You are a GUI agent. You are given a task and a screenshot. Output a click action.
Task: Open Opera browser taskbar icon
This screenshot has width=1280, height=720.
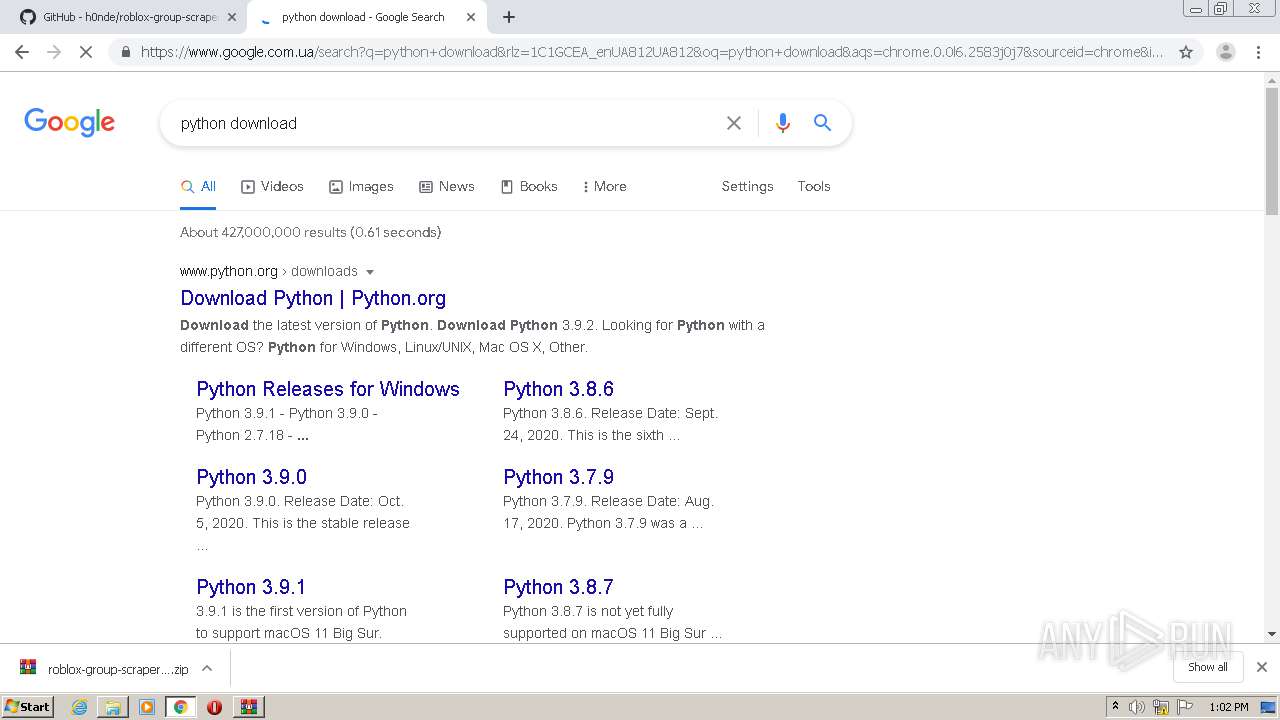[214, 707]
